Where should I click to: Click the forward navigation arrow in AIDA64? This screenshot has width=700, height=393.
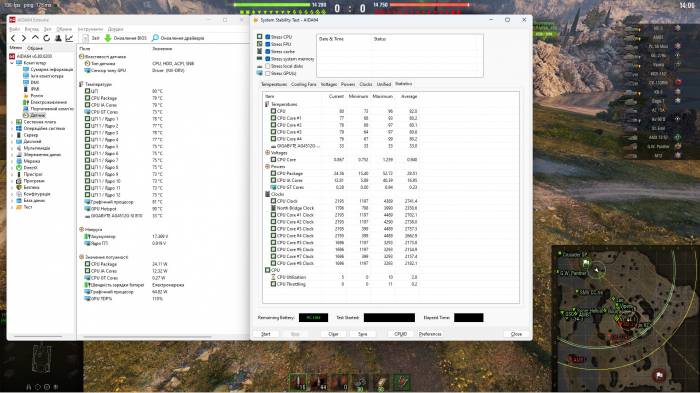(24, 38)
